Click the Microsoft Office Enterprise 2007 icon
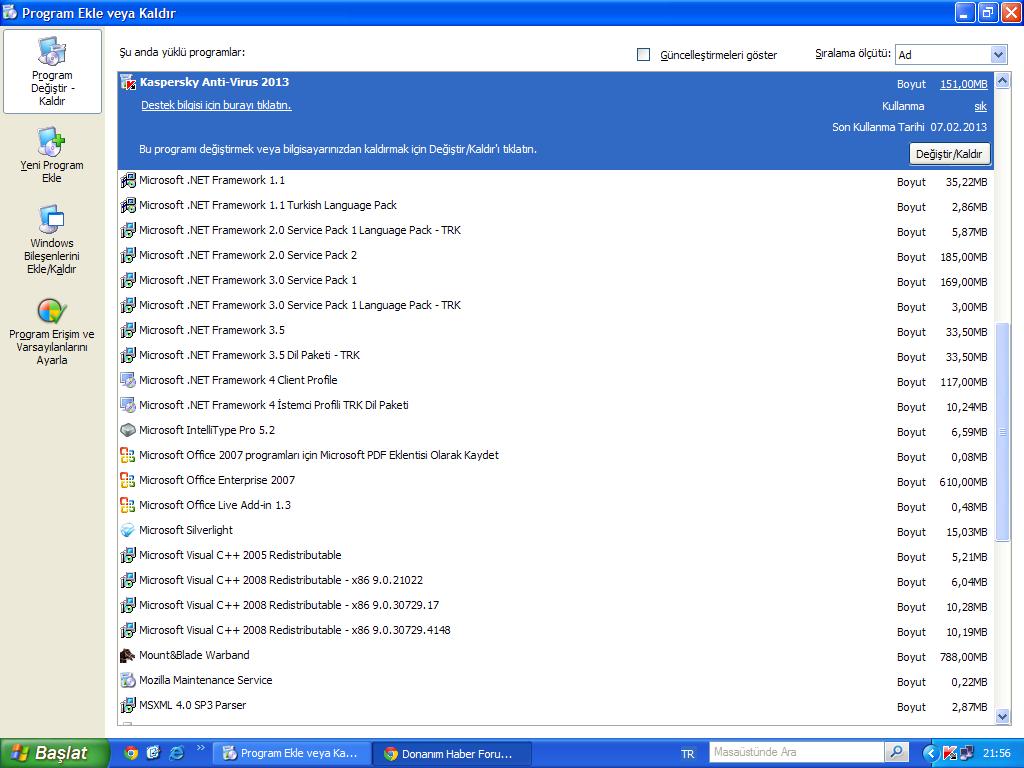This screenshot has height=768, width=1024. (x=128, y=480)
